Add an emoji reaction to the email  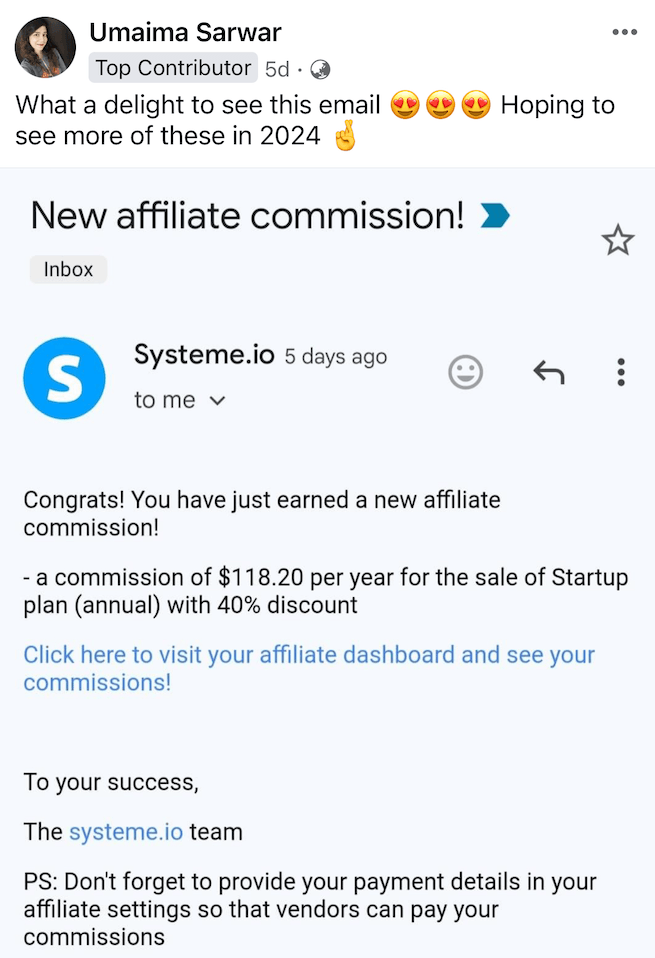465,373
